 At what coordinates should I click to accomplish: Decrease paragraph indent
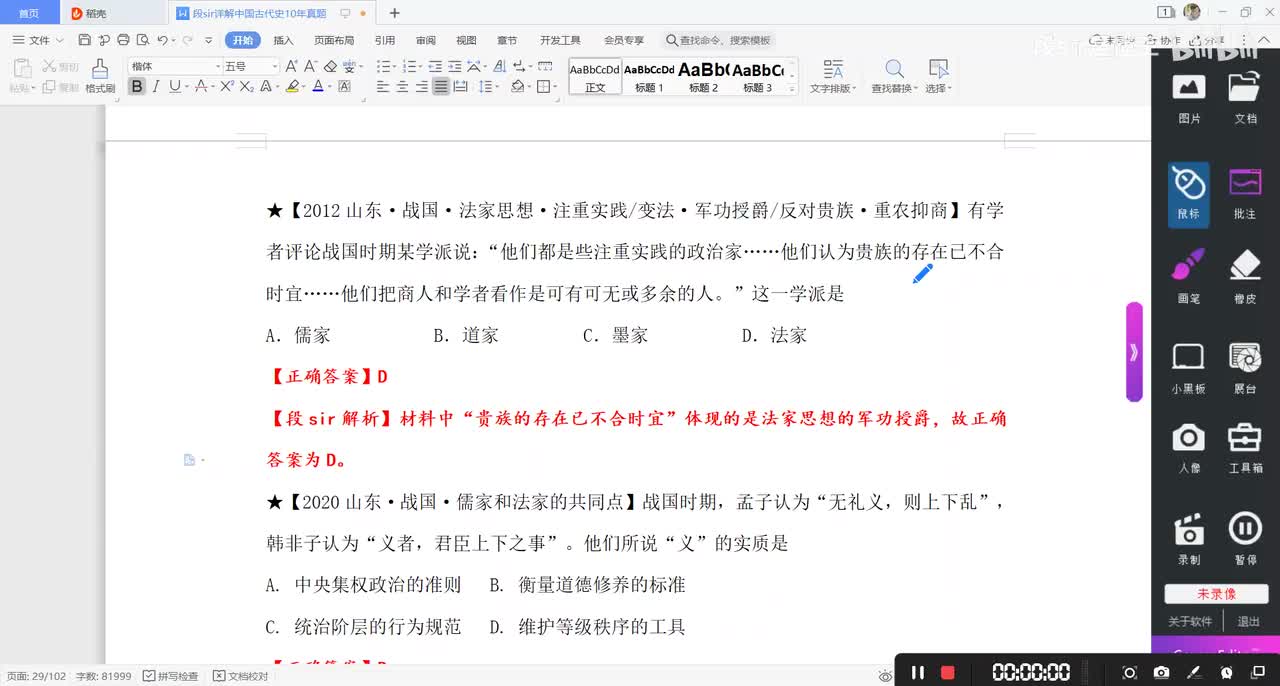pos(435,66)
